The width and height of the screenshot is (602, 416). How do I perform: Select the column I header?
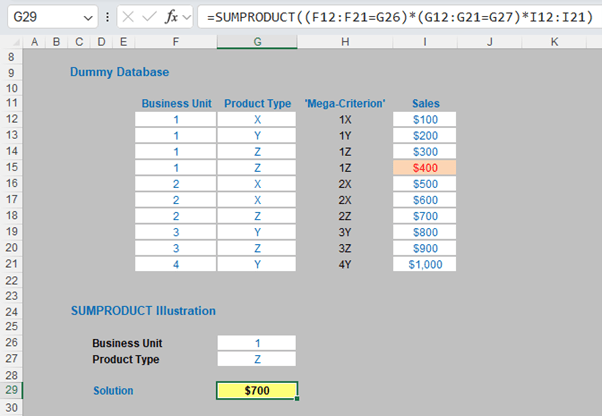coord(424,41)
